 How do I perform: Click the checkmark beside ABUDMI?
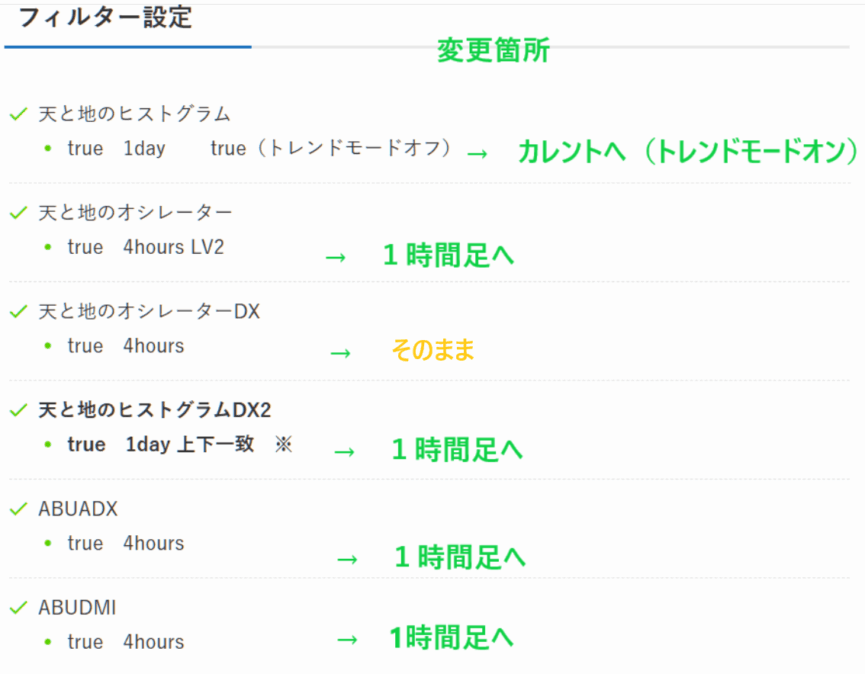point(17,608)
